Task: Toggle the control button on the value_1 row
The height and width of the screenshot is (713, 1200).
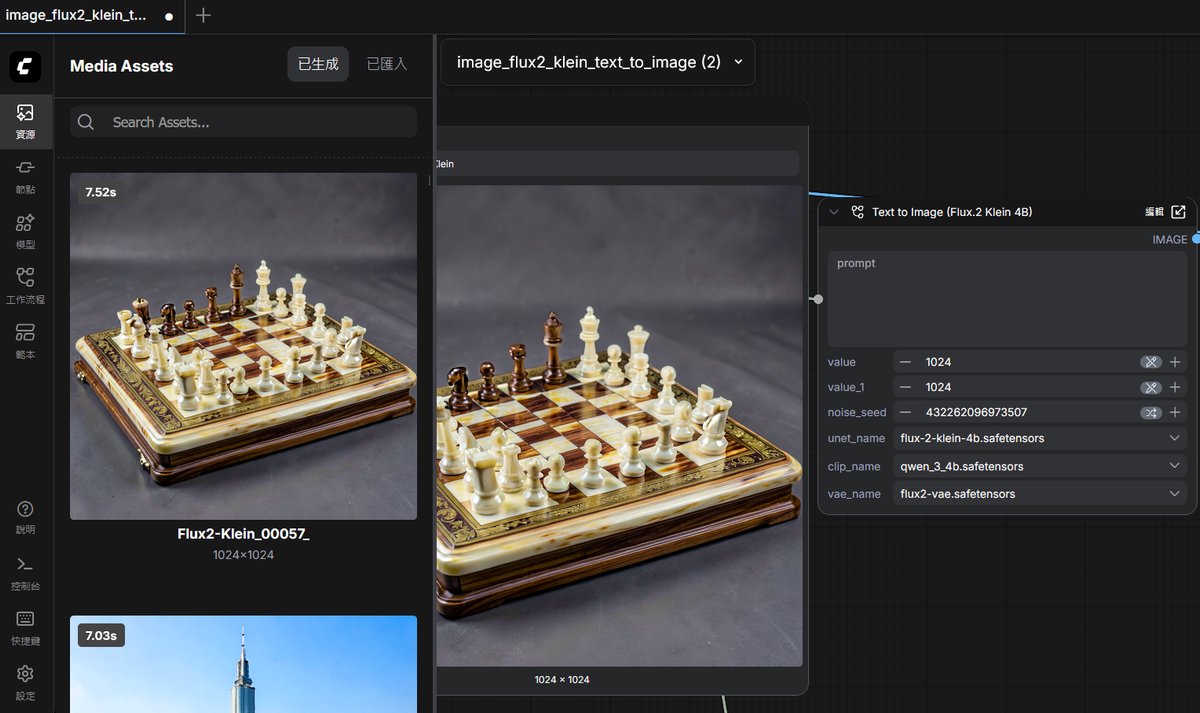Action: (x=1151, y=387)
